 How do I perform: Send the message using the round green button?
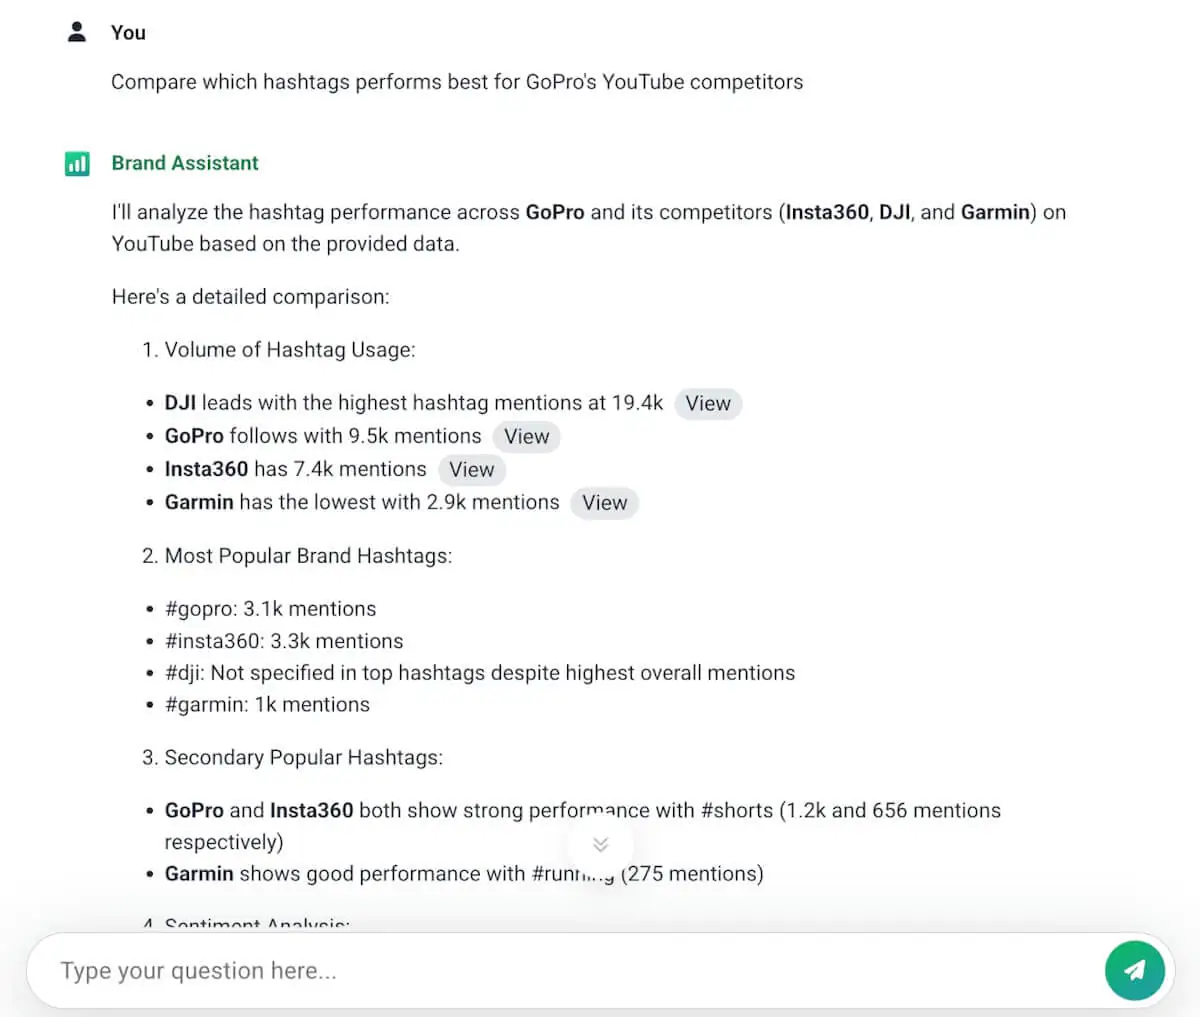pyautogui.click(x=1135, y=970)
